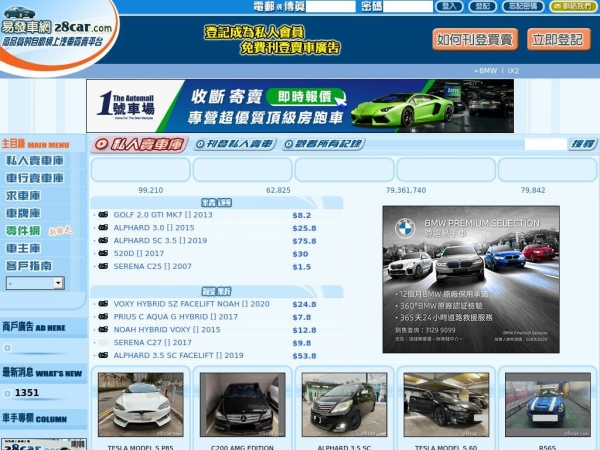Viewport: 600px width, 450px height.
Task: Open ALPHARD 3.5 SC FACELIFT 2019 listing
Action: [x=178, y=355]
